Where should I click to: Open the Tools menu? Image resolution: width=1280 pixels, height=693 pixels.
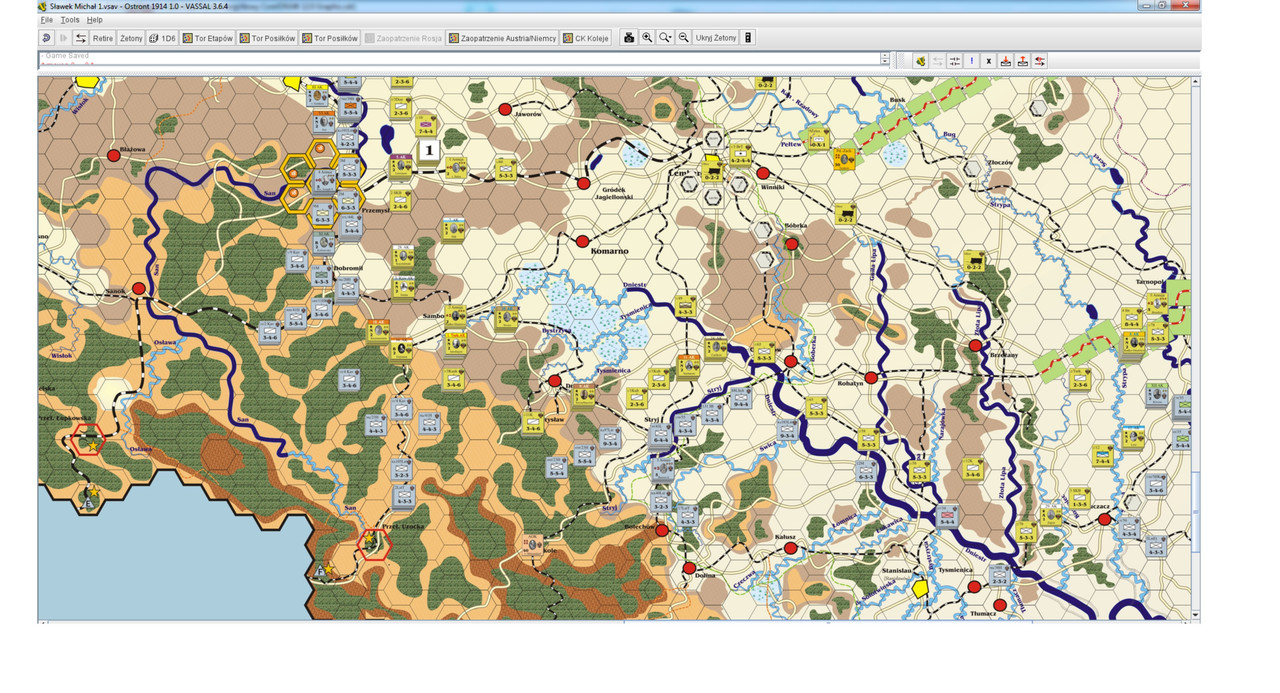point(69,20)
